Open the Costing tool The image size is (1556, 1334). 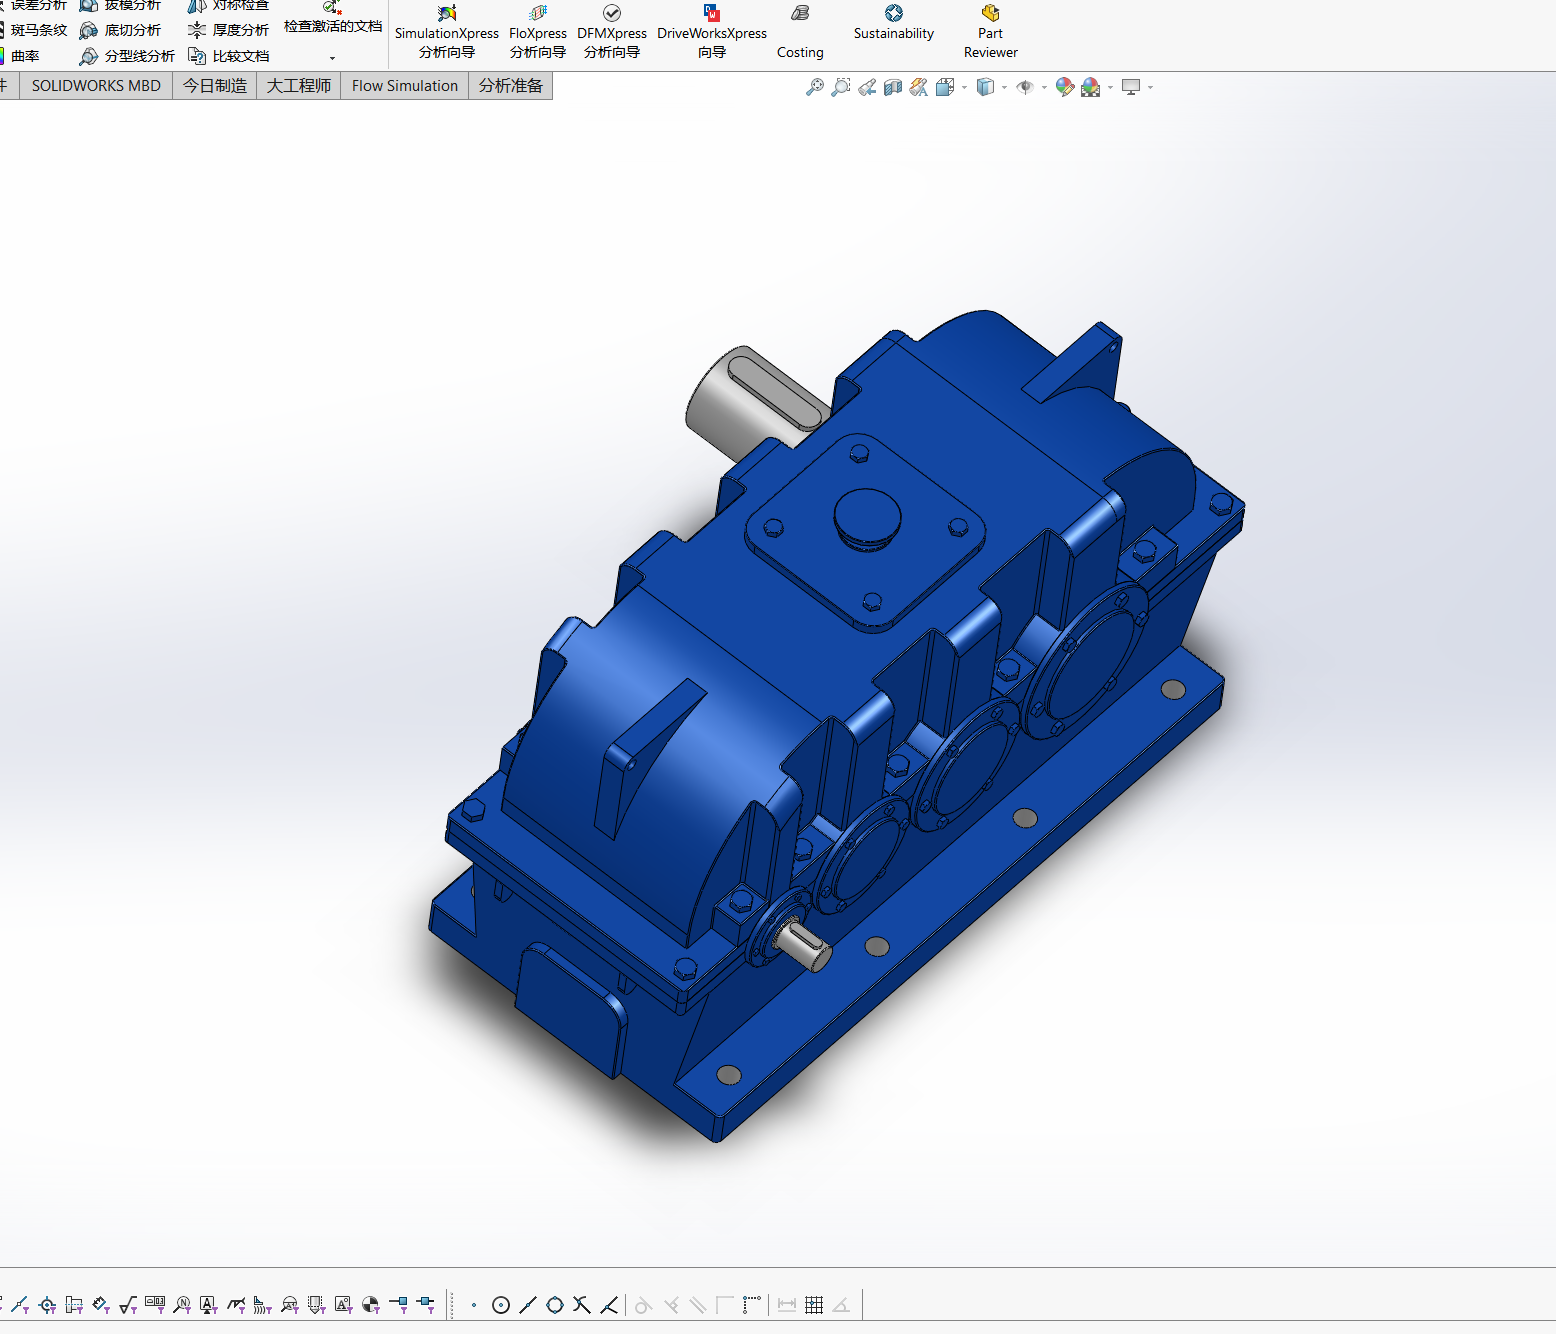click(x=800, y=31)
